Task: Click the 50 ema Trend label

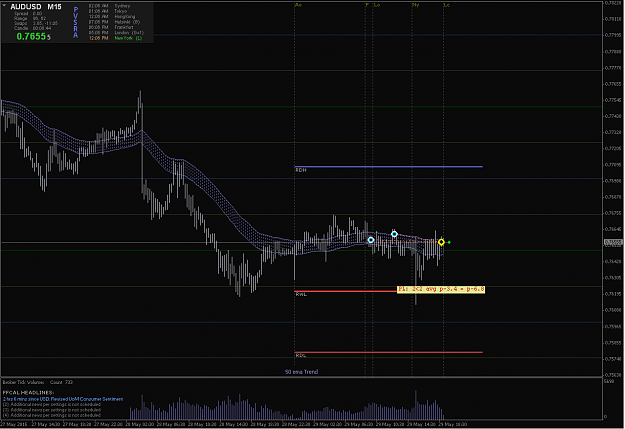Action: pos(301,372)
